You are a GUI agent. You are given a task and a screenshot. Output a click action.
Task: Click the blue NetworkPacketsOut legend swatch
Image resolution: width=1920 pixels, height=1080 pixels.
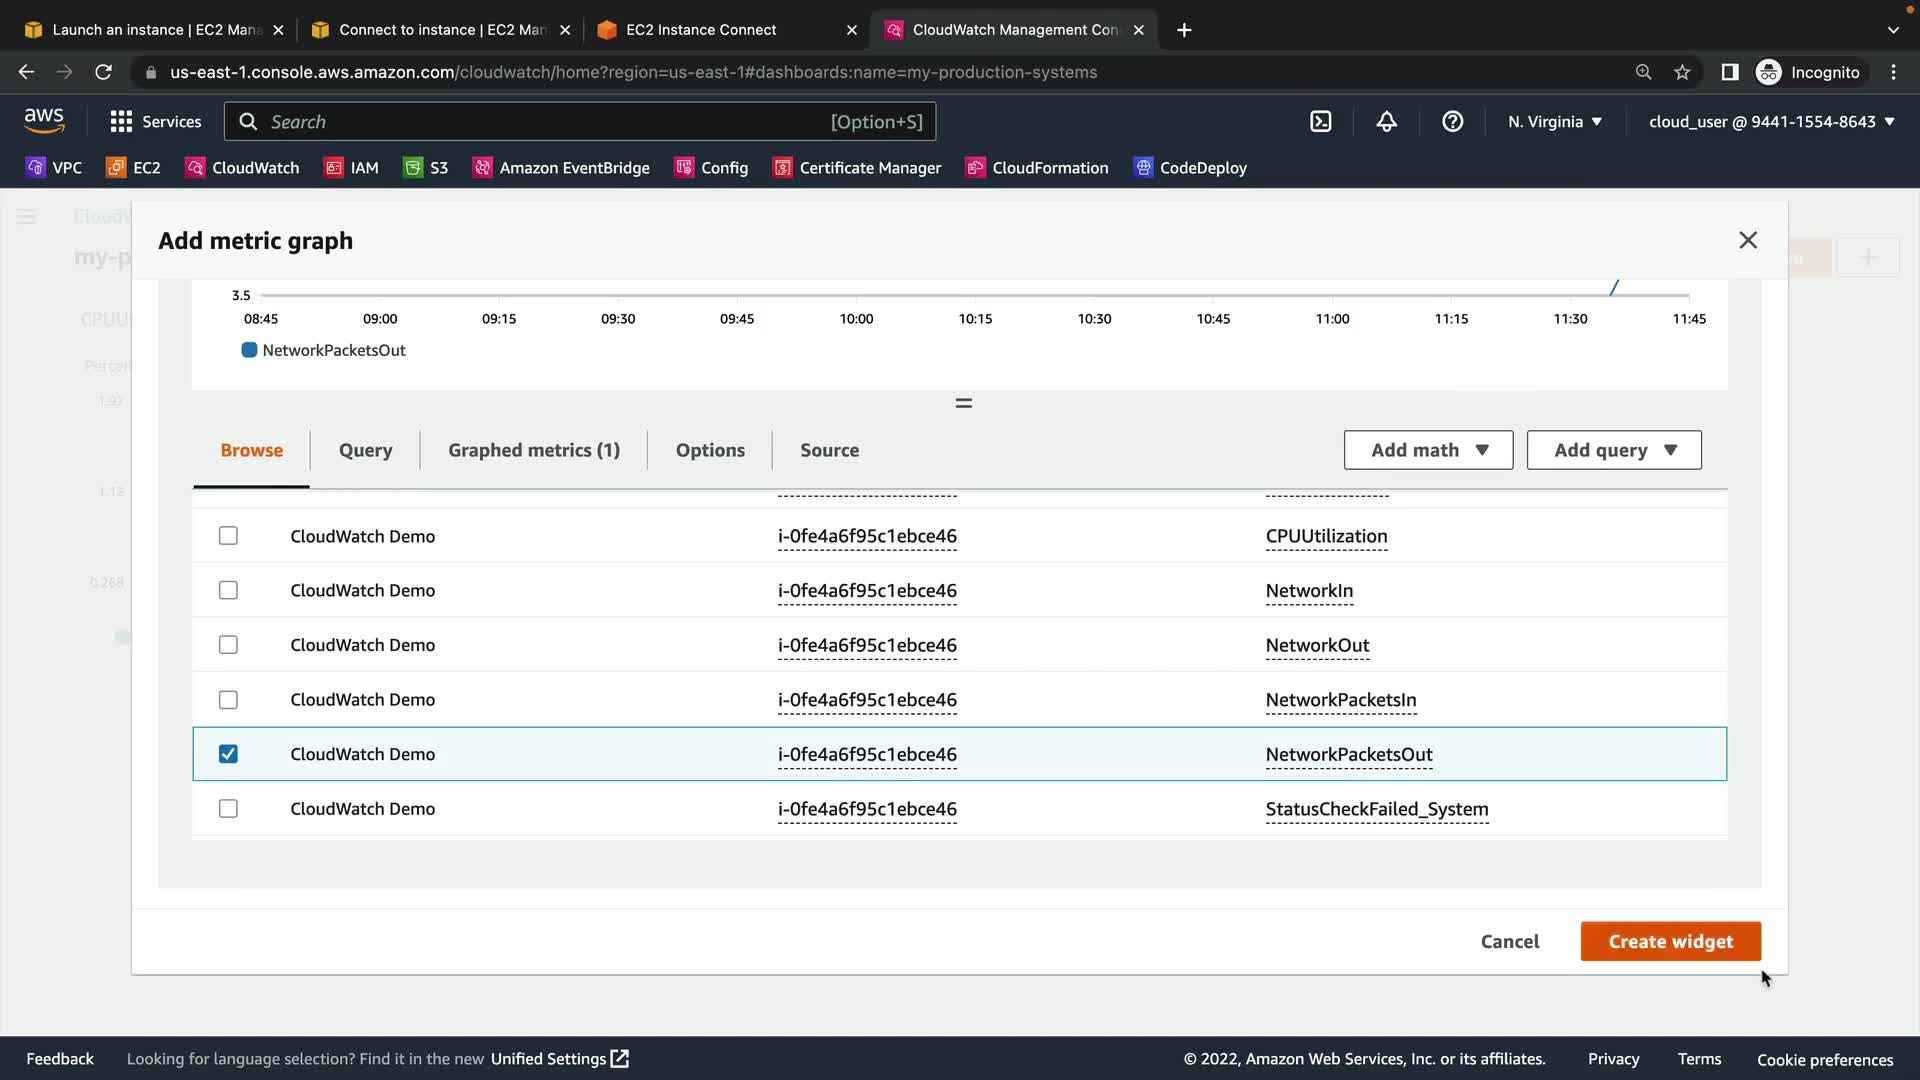(x=249, y=350)
